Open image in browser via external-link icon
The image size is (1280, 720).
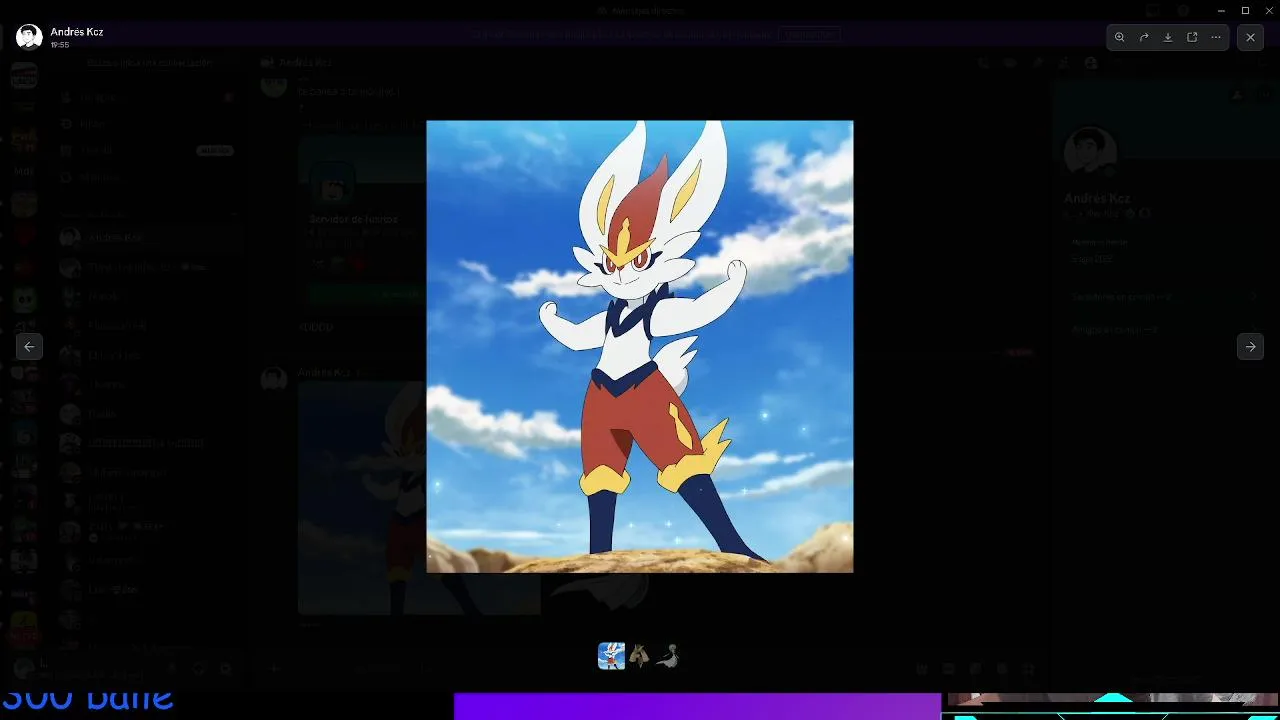[x=1192, y=37]
